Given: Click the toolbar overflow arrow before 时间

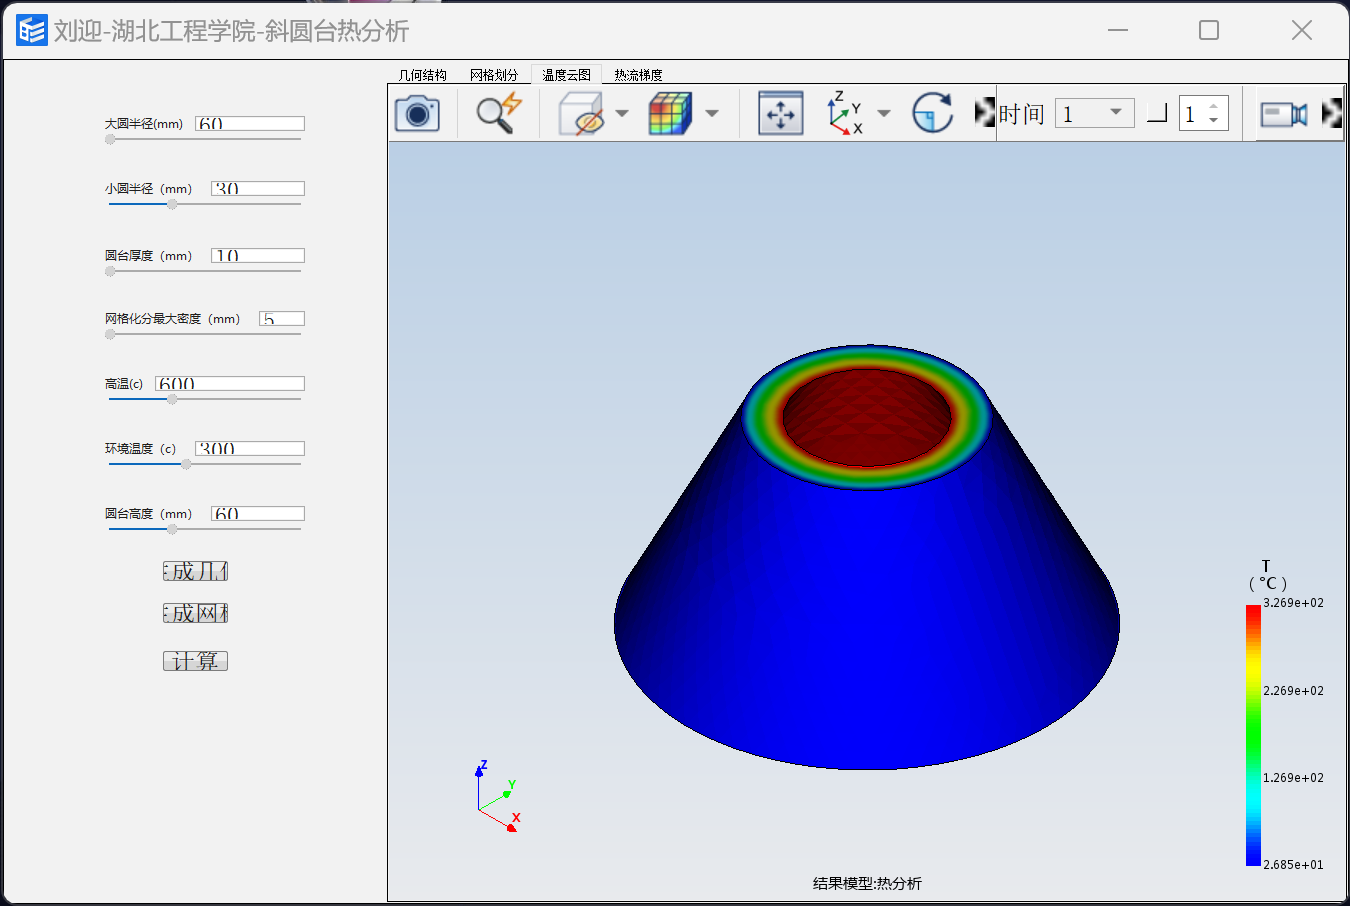Looking at the screenshot, I should coord(984,112).
